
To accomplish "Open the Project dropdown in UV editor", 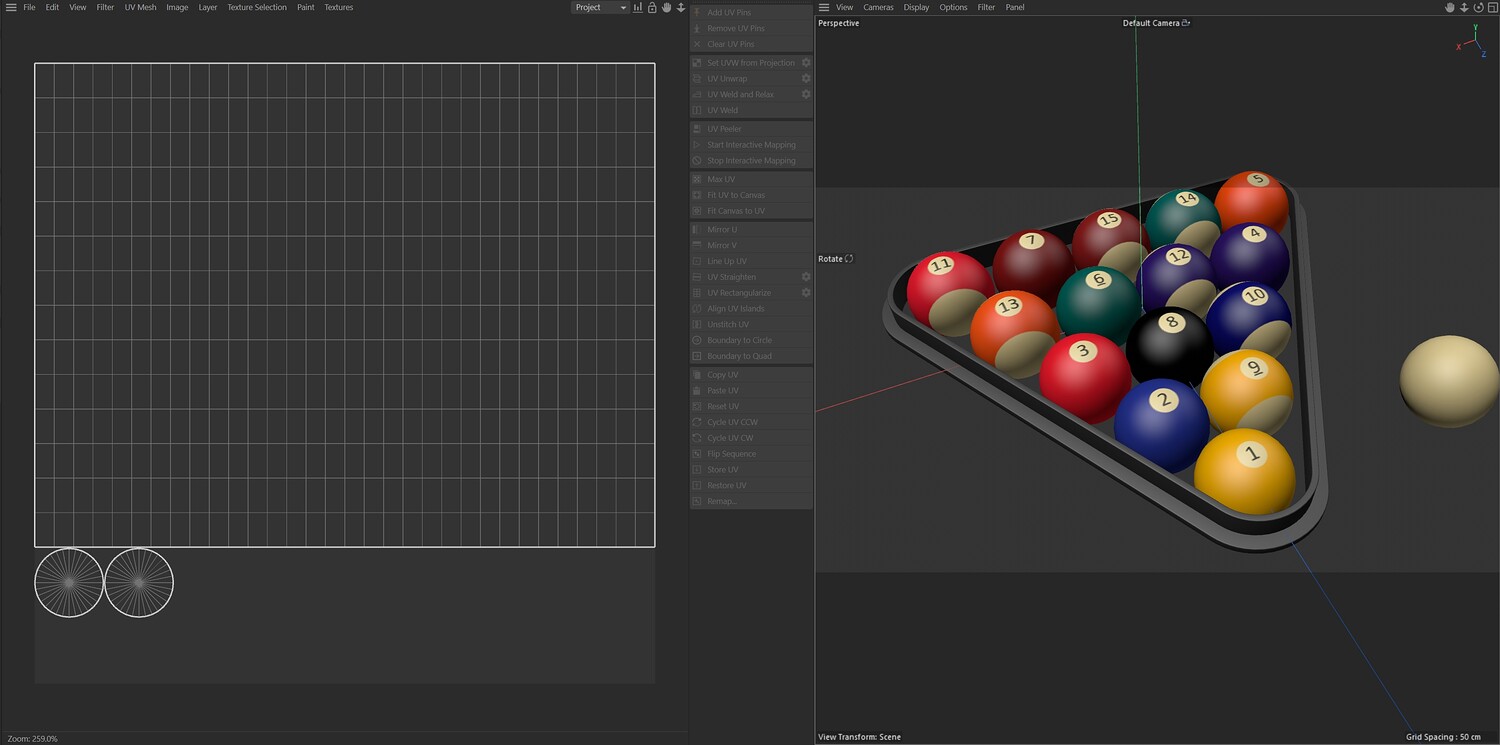I will point(600,7).
